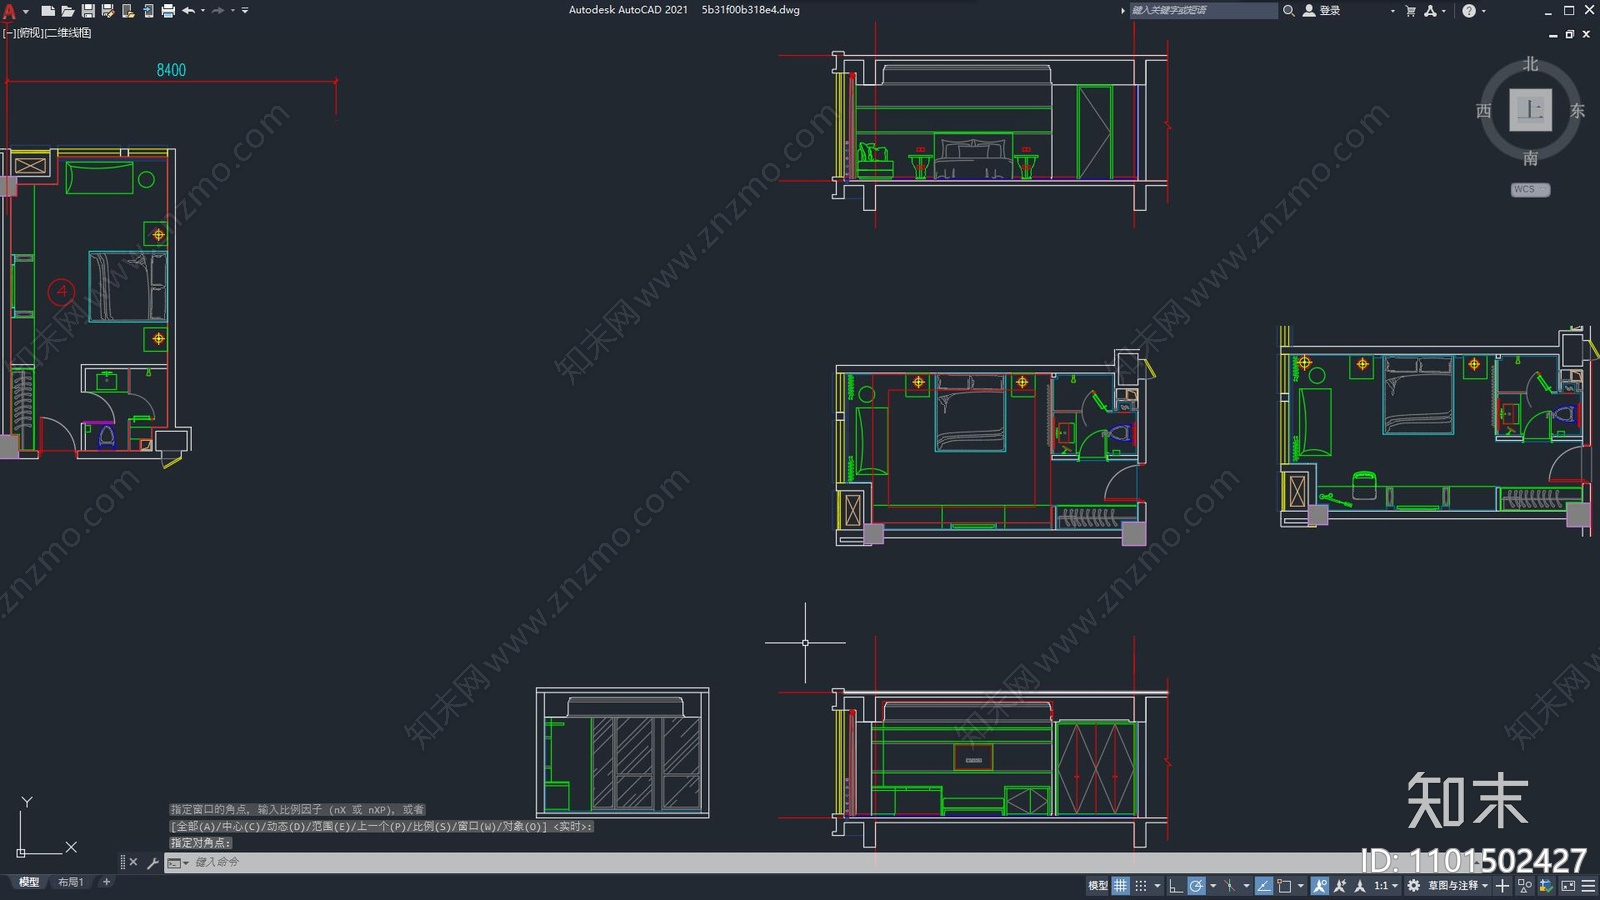Click the 模型 status bar space button

tap(1098, 886)
